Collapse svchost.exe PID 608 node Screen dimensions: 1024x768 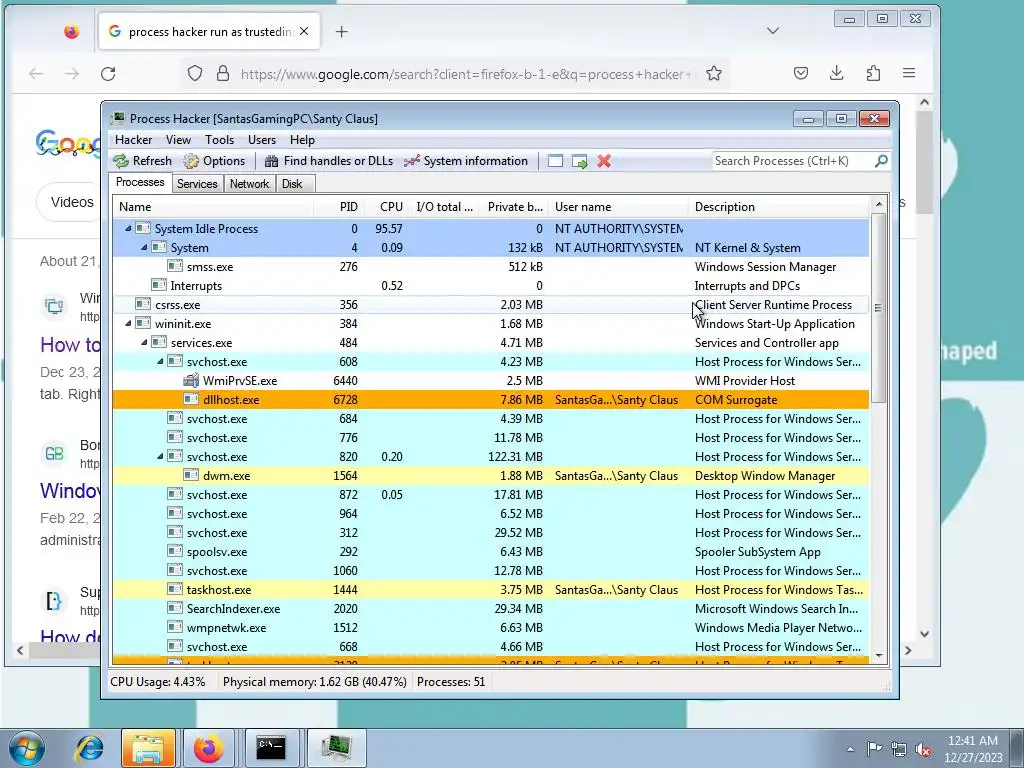[160, 361]
